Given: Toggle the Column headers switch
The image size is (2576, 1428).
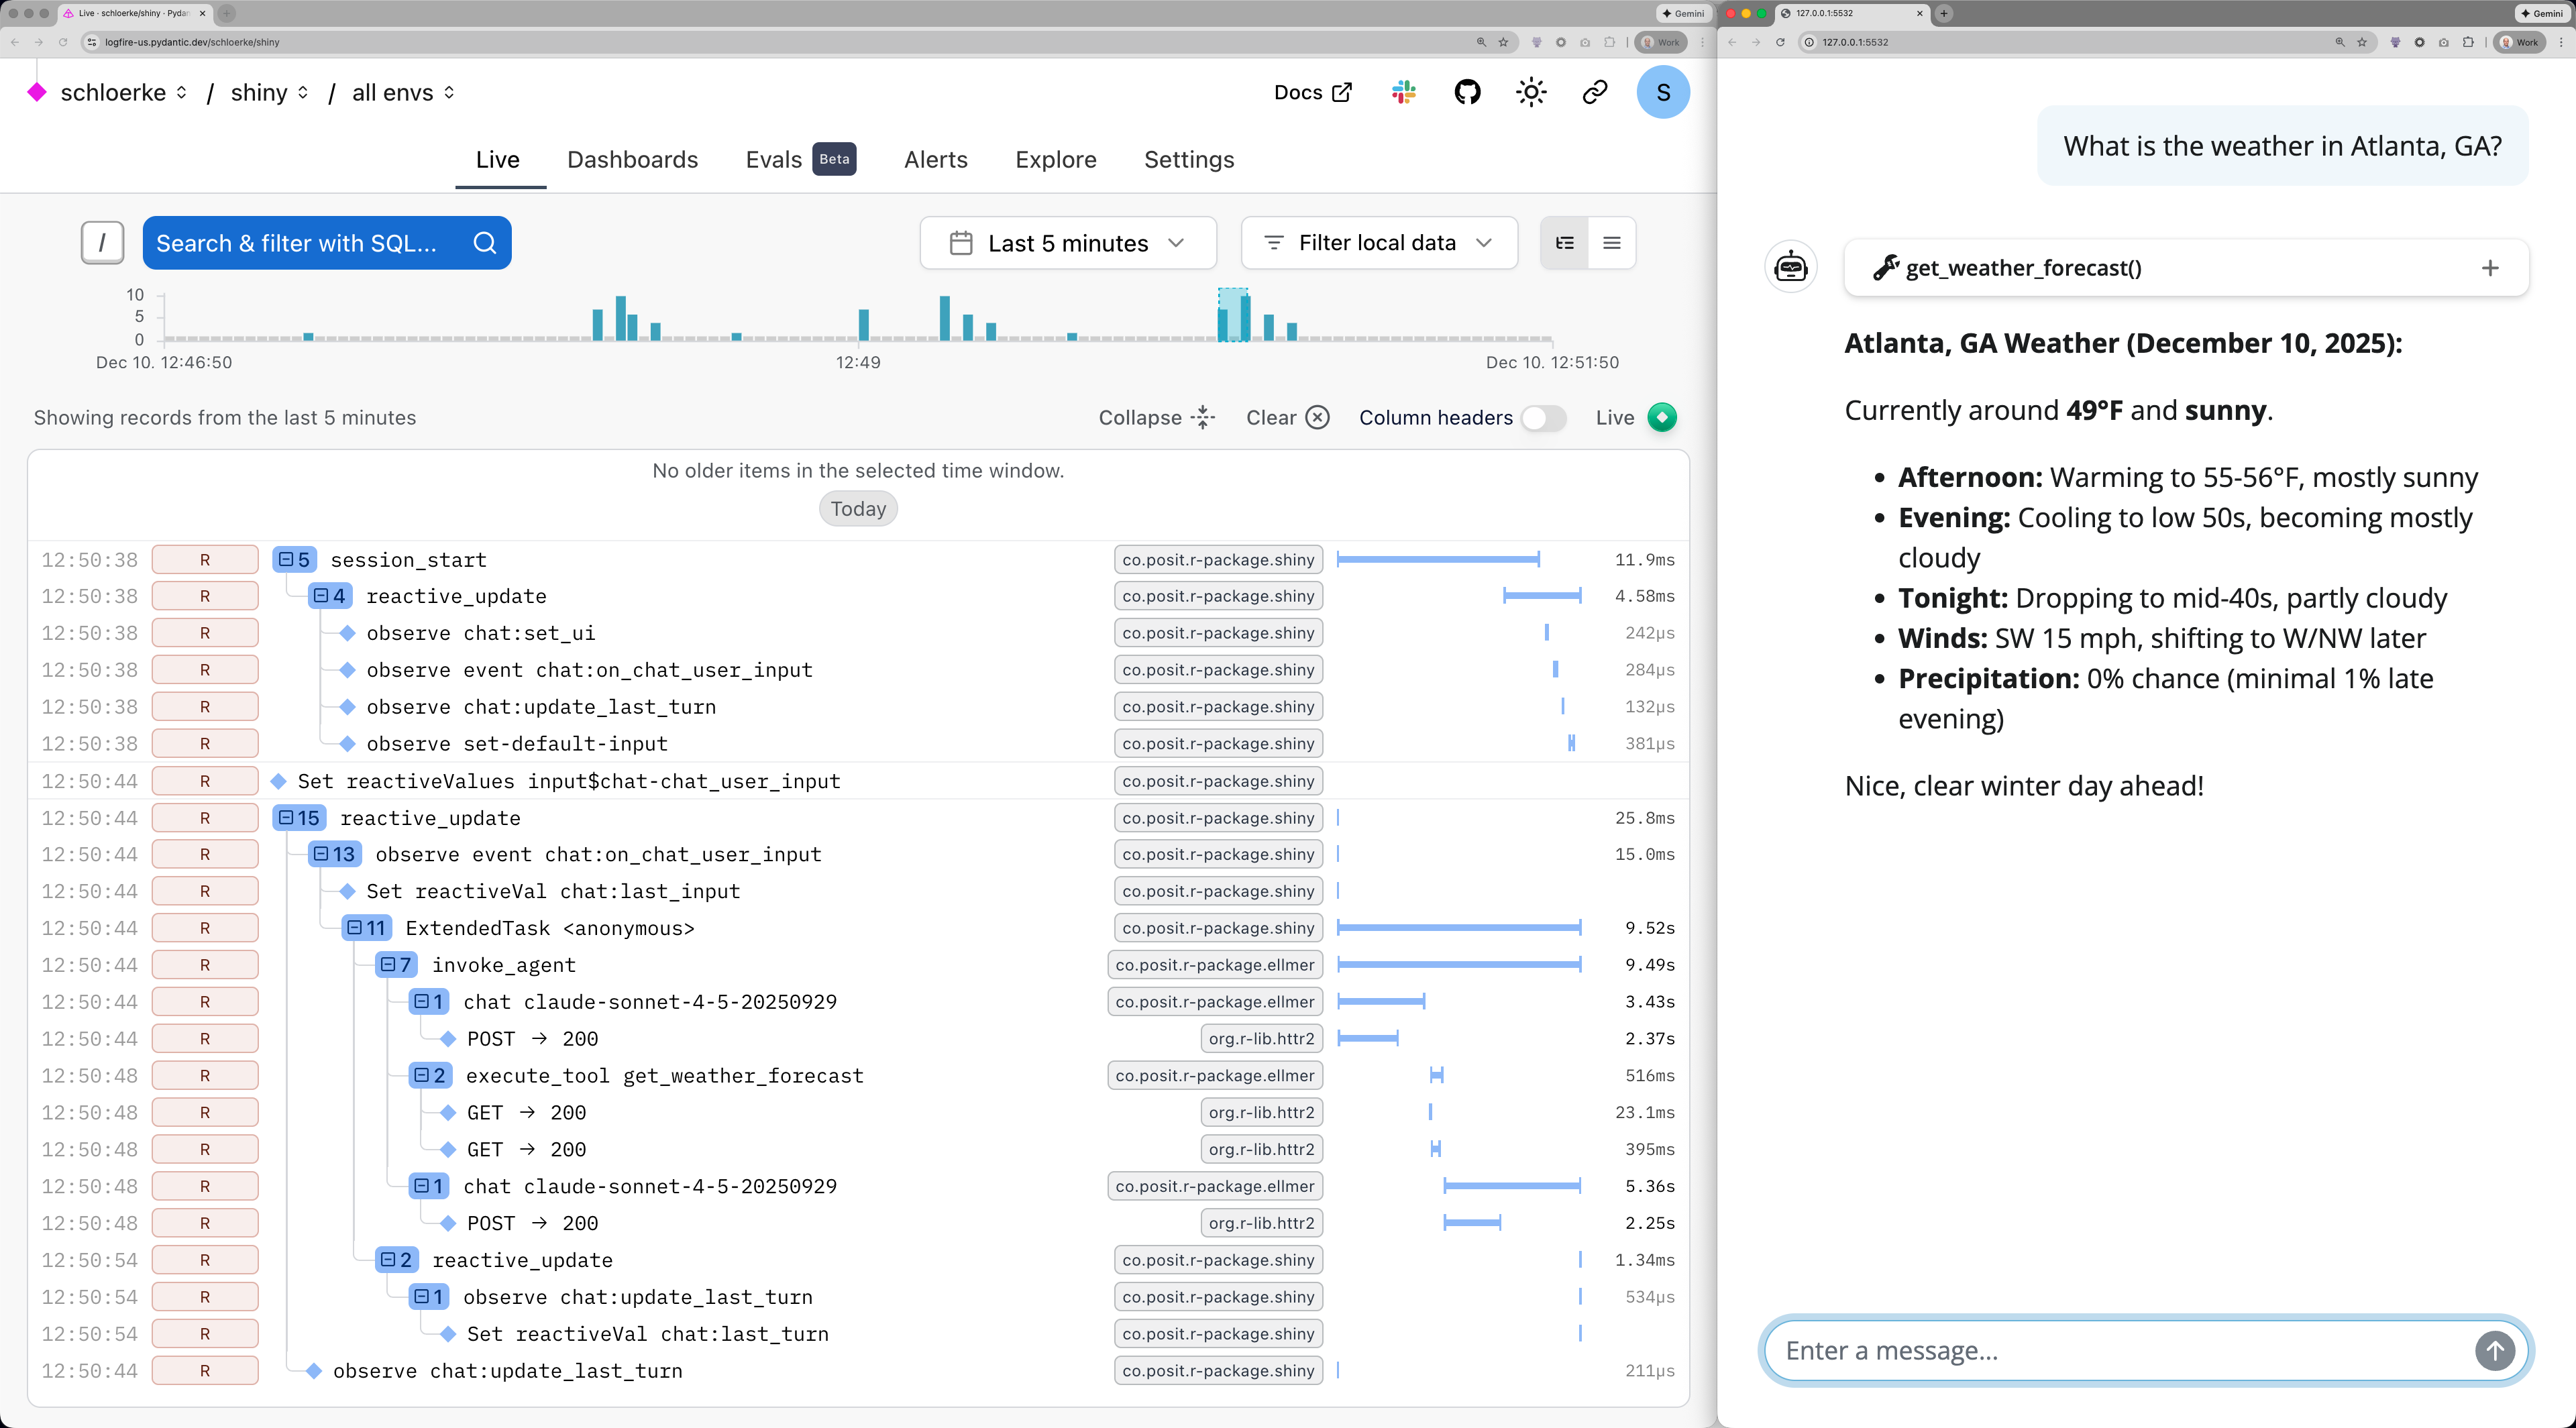Looking at the screenshot, I should pyautogui.click(x=1542, y=418).
